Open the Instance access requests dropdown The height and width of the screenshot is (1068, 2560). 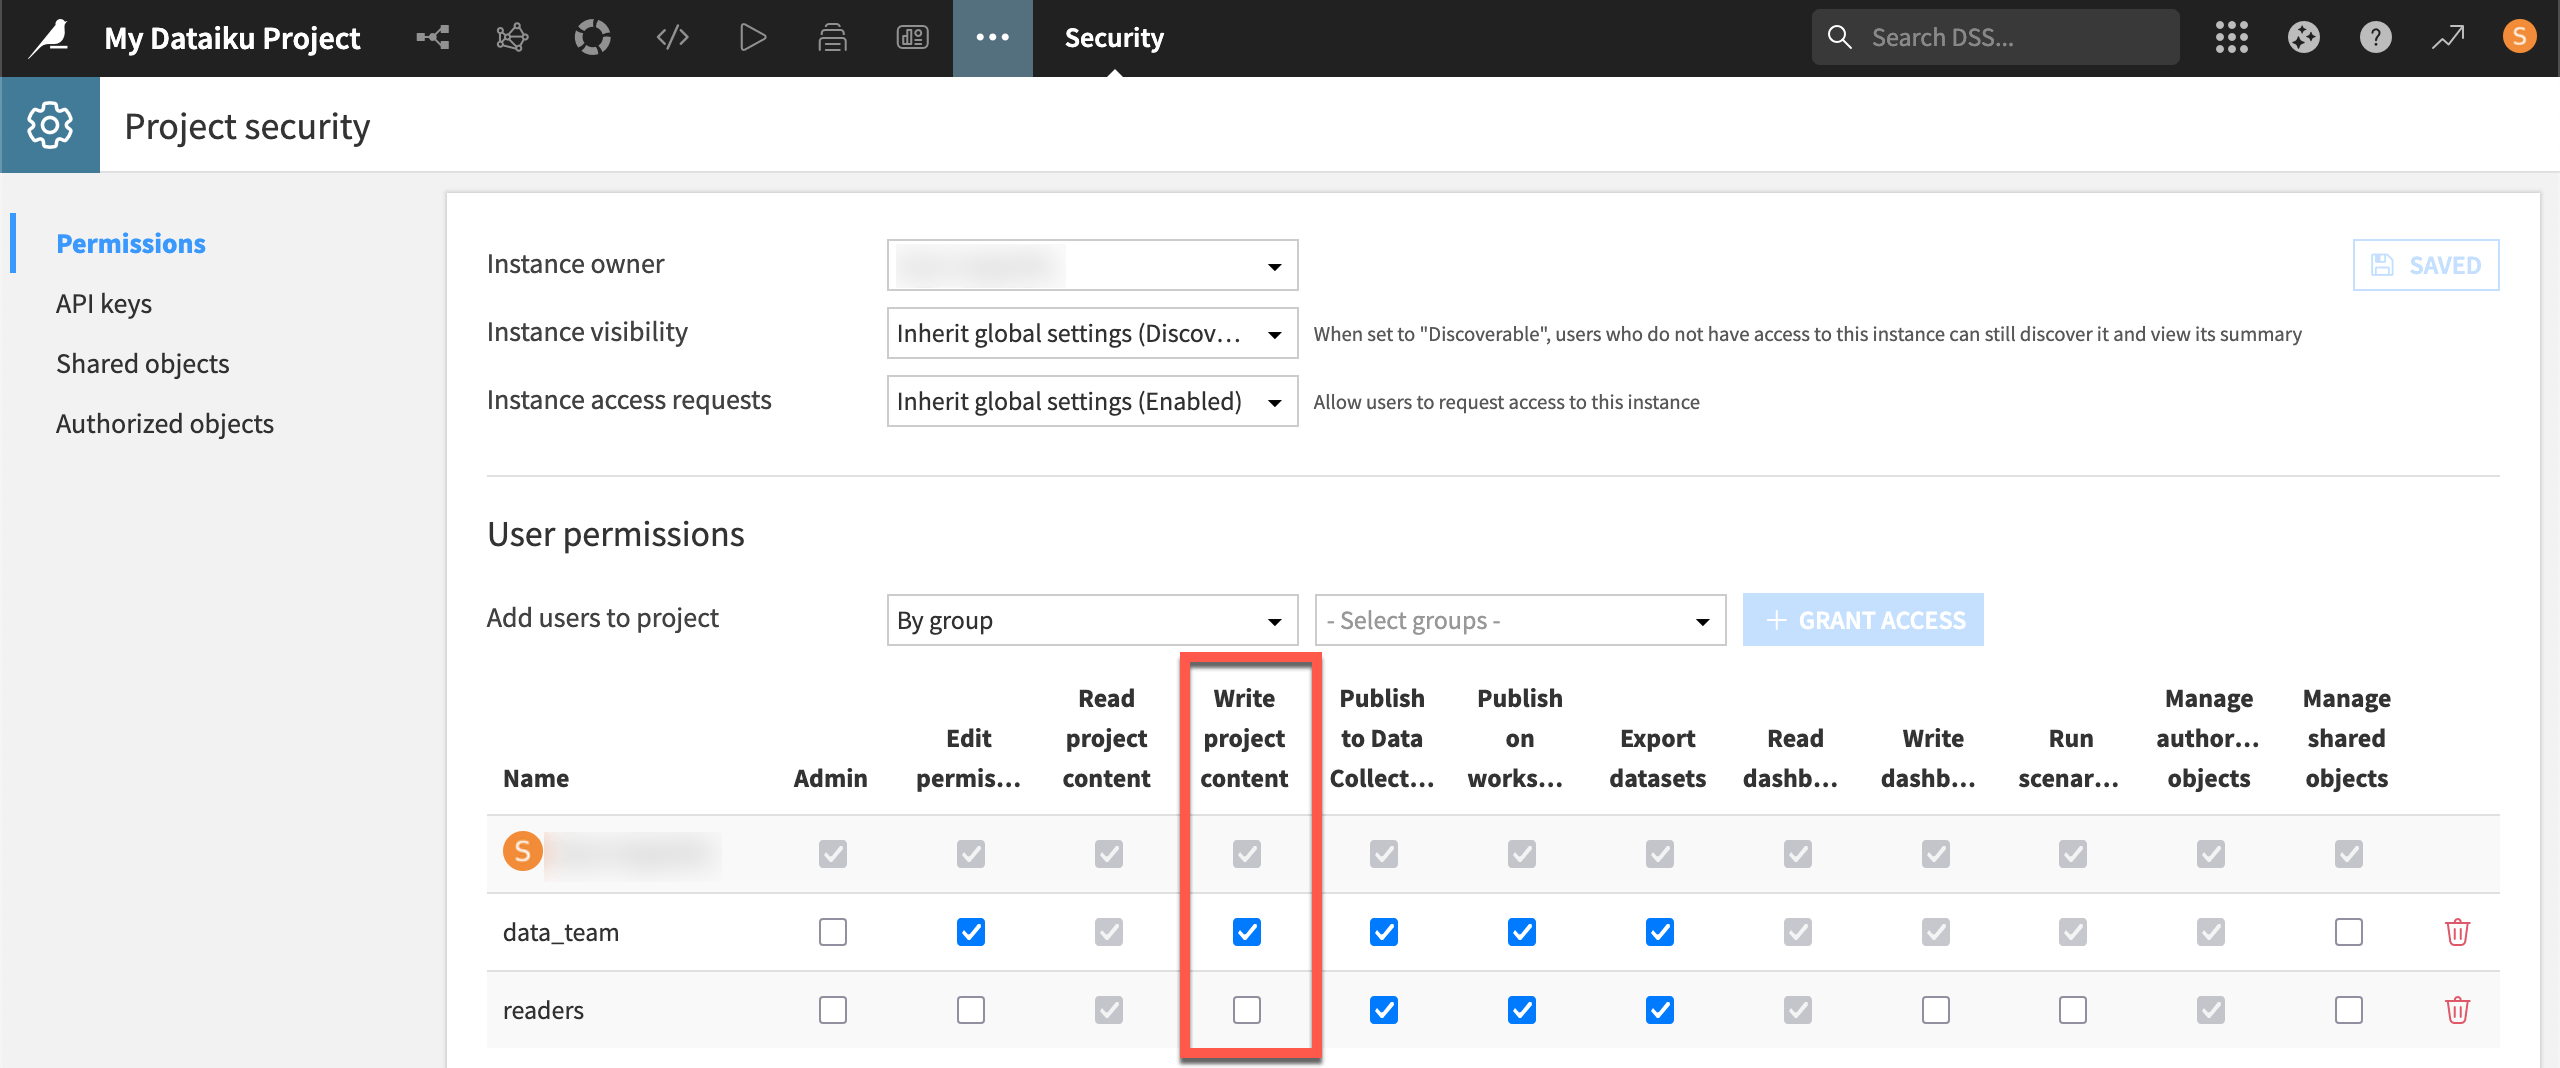coord(1092,401)
